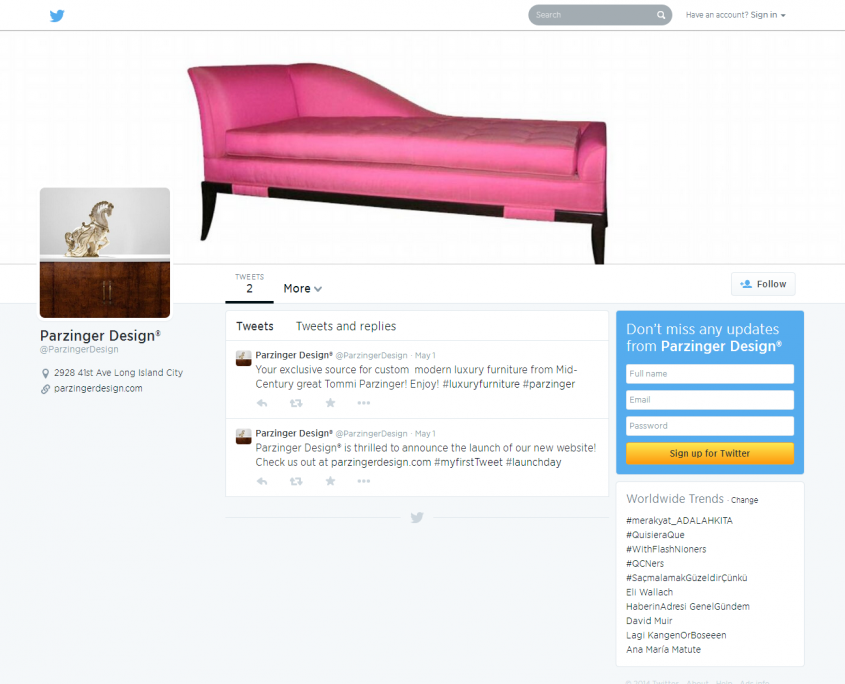The height and width of the screenshot is (684, 845).
Task: Expand the More dropdown in profile bar
Action: [x=303, y=288]
